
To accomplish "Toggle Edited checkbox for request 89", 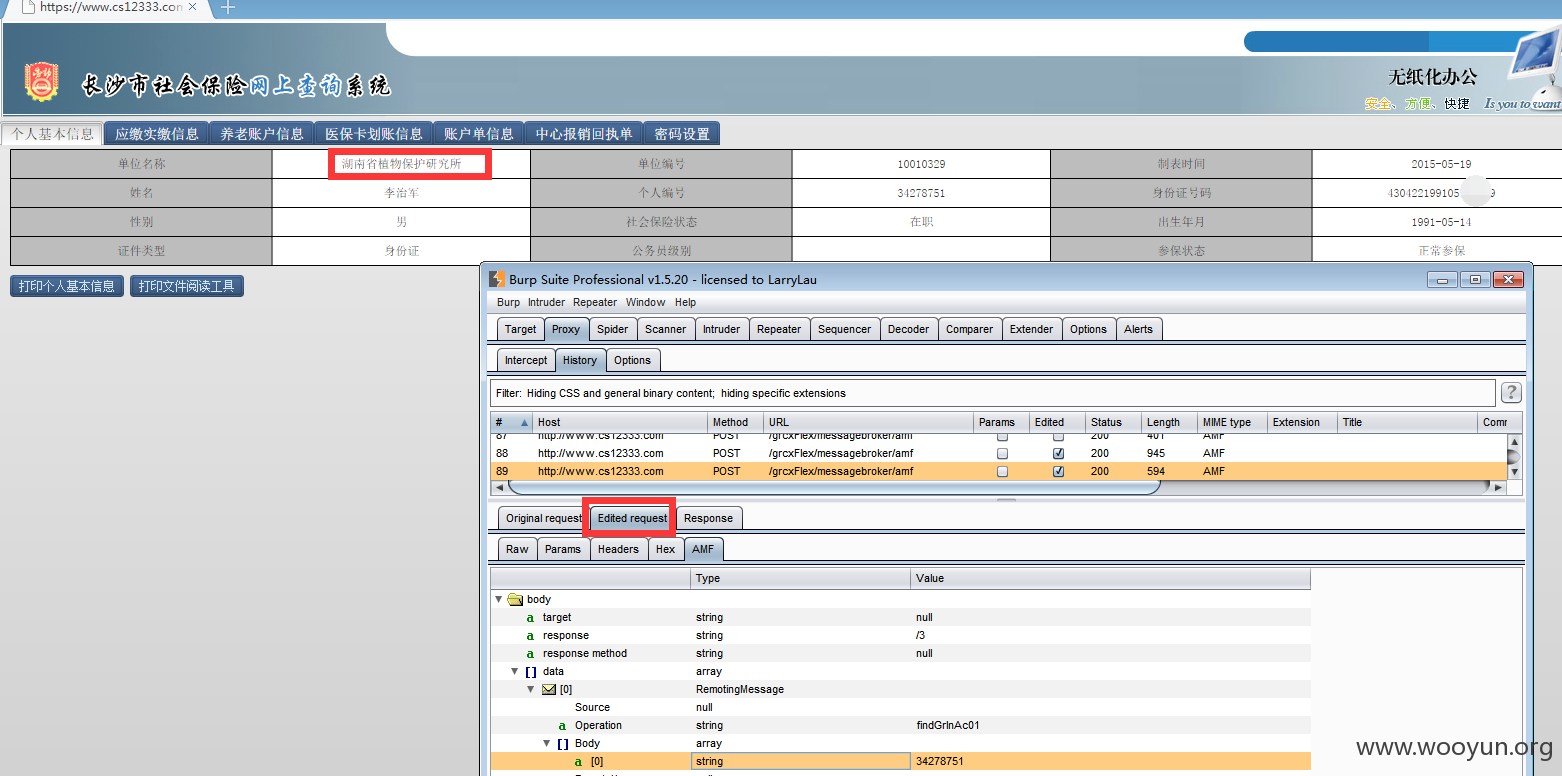I will coord(1058,471).
